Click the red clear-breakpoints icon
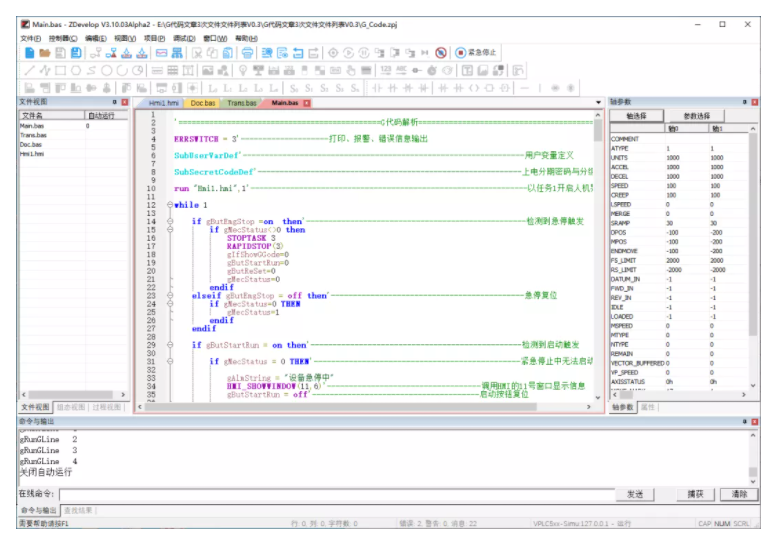This screenshot has height=550, width=777. point(441,53)
